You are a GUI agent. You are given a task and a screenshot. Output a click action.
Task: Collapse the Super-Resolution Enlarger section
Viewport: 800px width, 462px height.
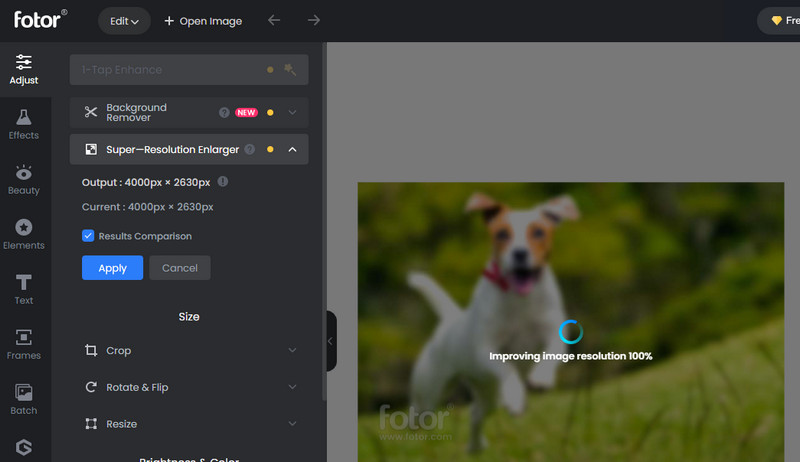pos(292,150)
